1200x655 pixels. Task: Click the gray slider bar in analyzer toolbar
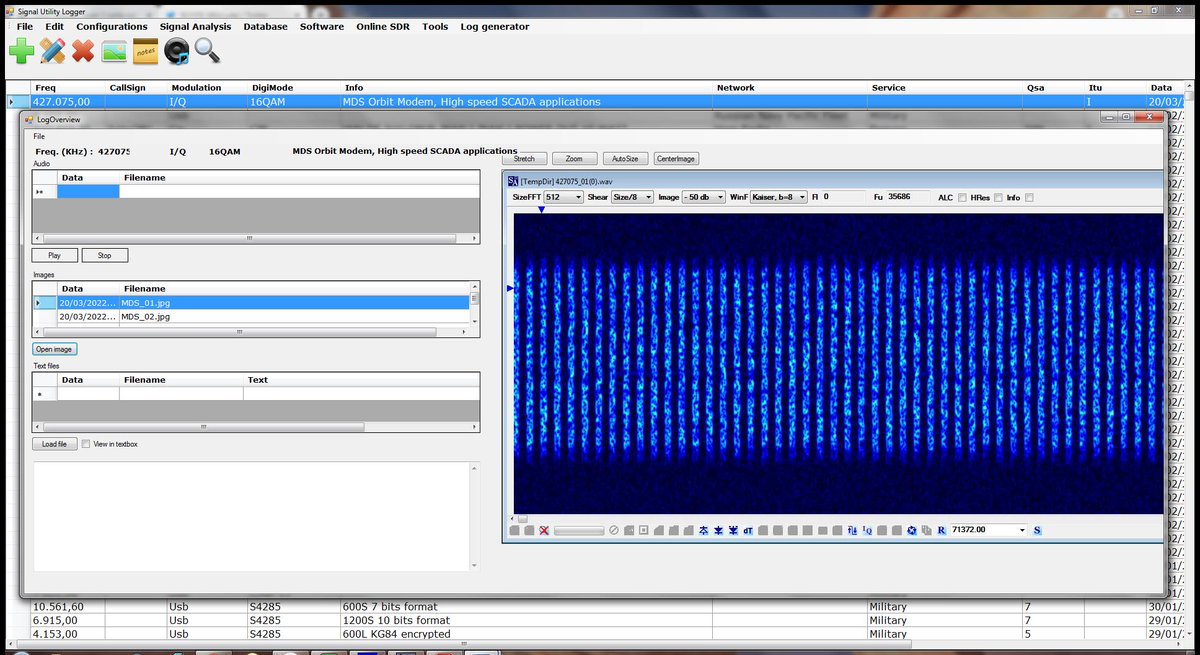579,530
